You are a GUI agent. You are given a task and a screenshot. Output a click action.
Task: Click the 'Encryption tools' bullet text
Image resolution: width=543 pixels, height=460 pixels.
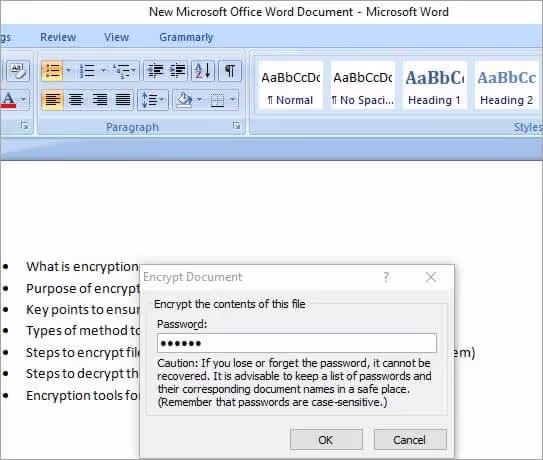click(x=83, y=396)
